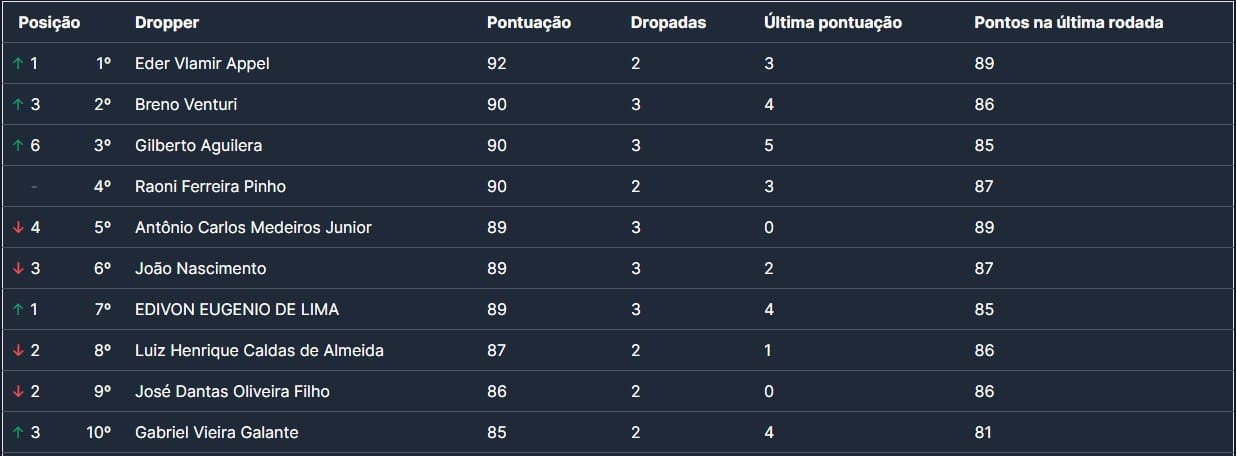Click Gabriel Vieira Galante's name
The width and height of the screenshot is (1236, 456).
(216, 433)
